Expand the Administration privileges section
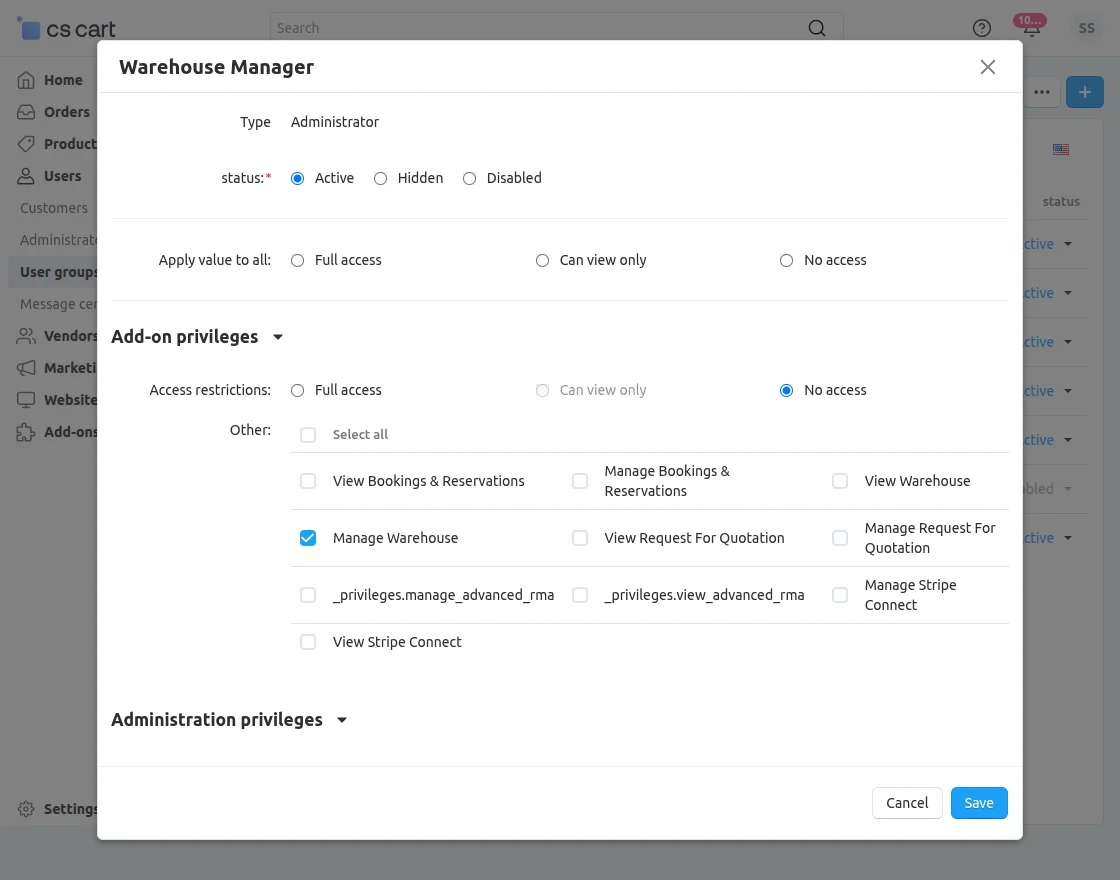 click(342, 720)
